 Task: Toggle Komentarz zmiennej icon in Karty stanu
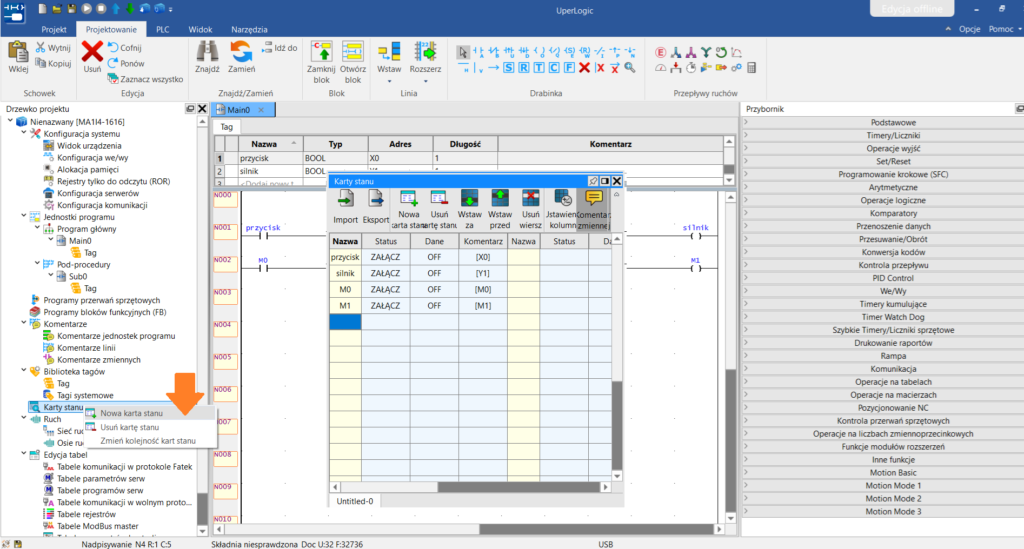pos(594,198)
